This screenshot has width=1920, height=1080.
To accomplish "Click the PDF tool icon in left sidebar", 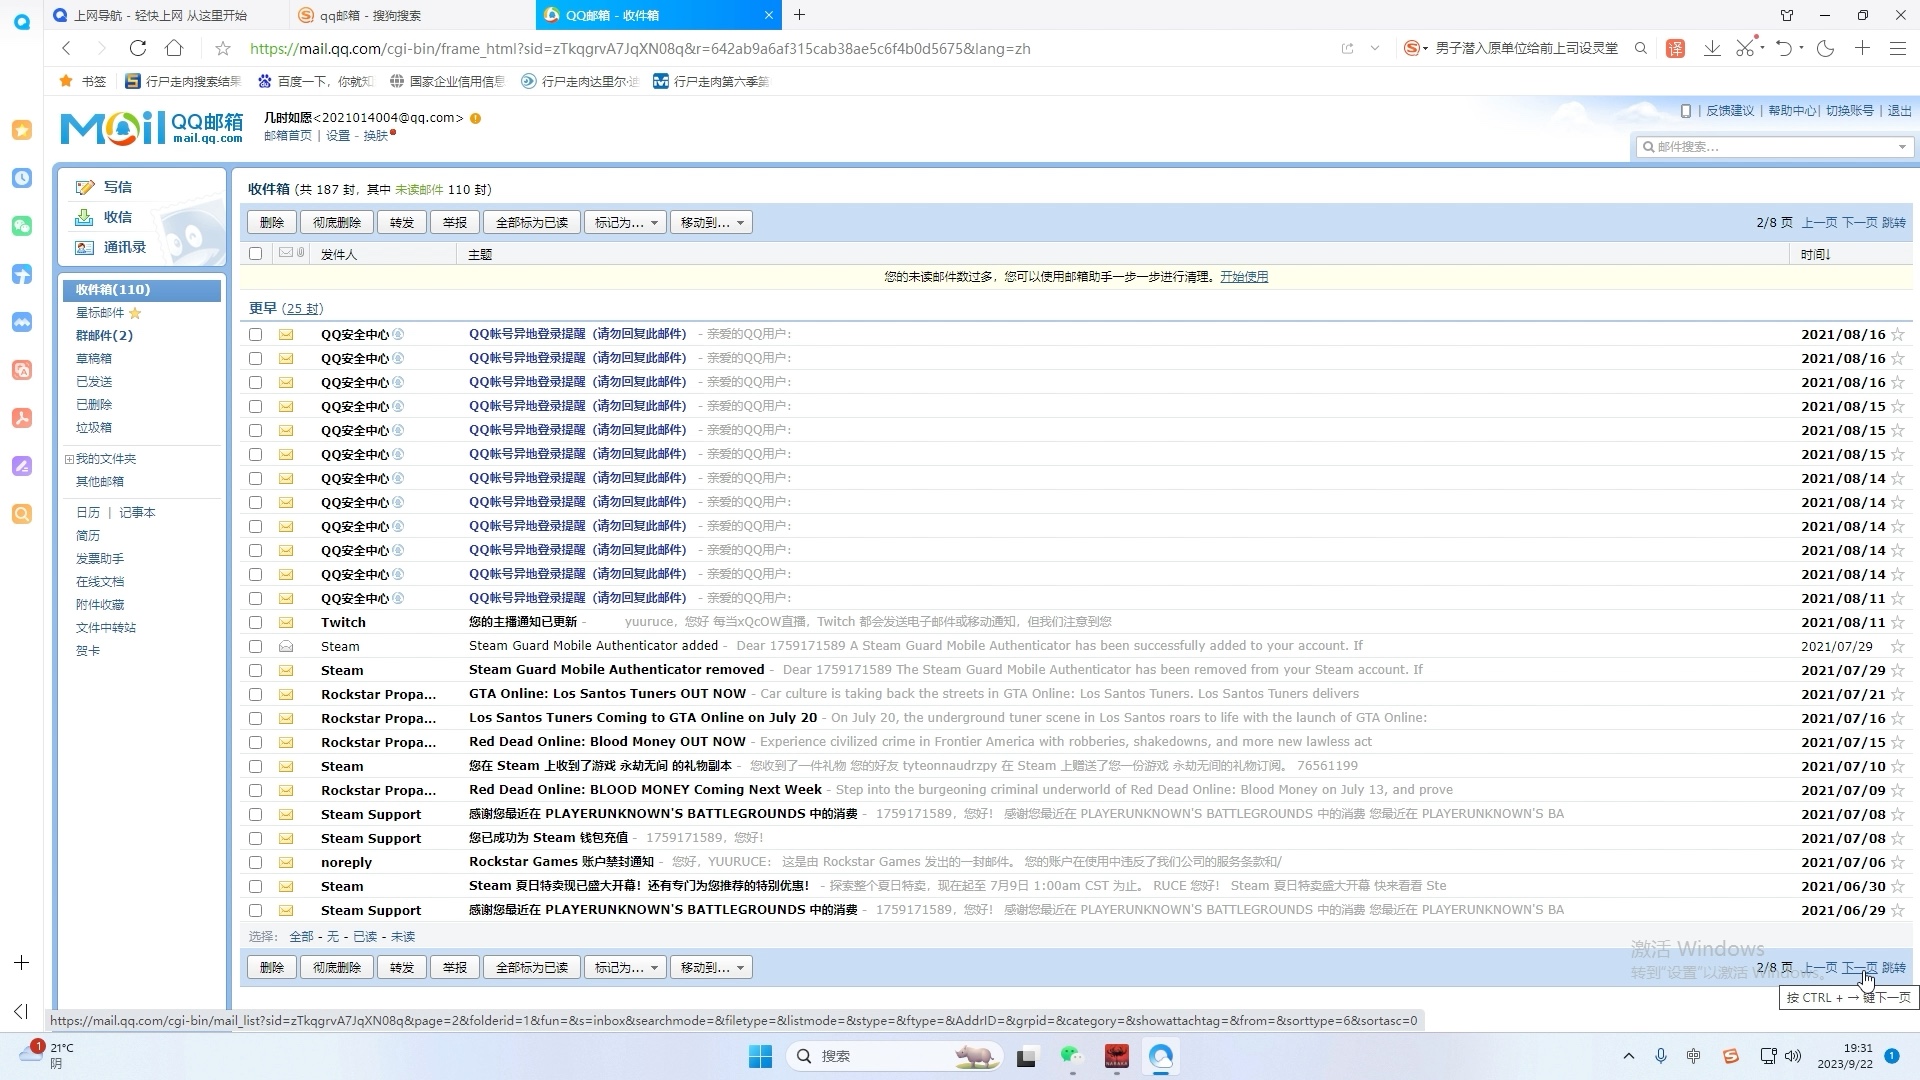I will [22, 418].
